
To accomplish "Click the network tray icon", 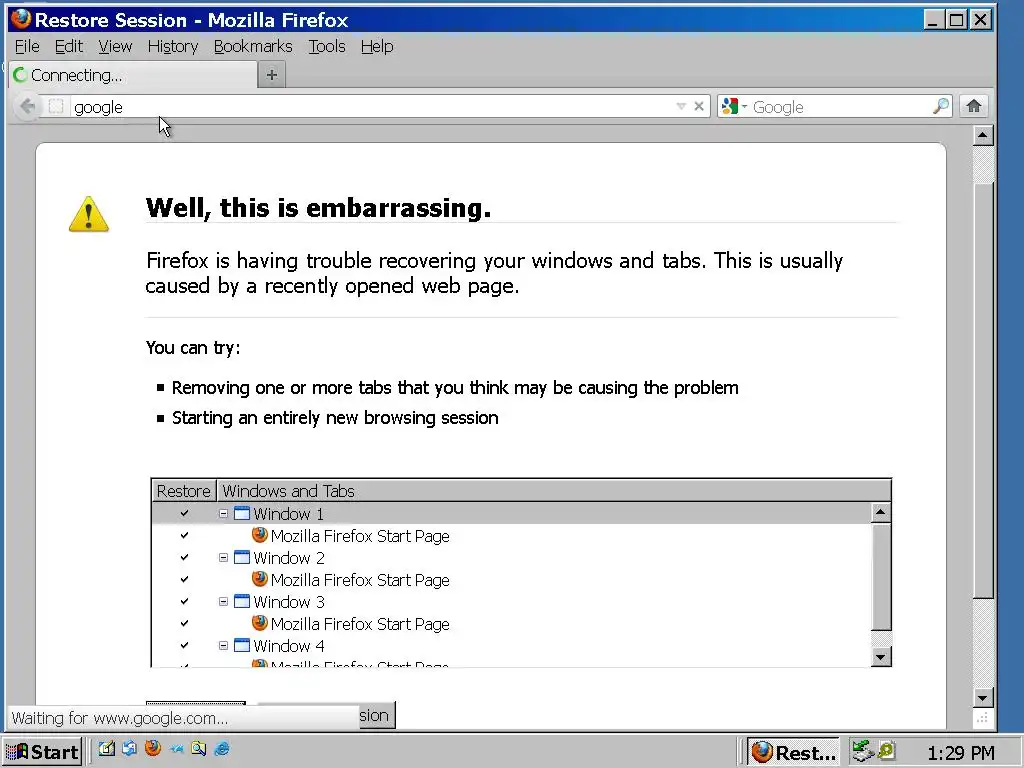I will pos(863,751).
